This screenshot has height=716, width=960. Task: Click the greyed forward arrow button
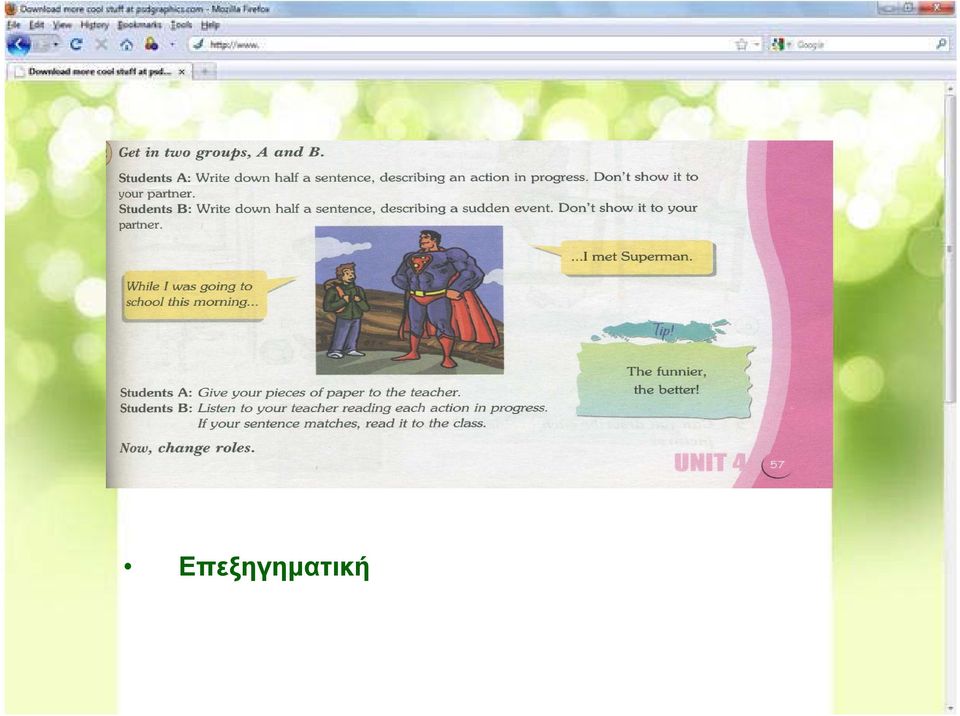[40, 45]
